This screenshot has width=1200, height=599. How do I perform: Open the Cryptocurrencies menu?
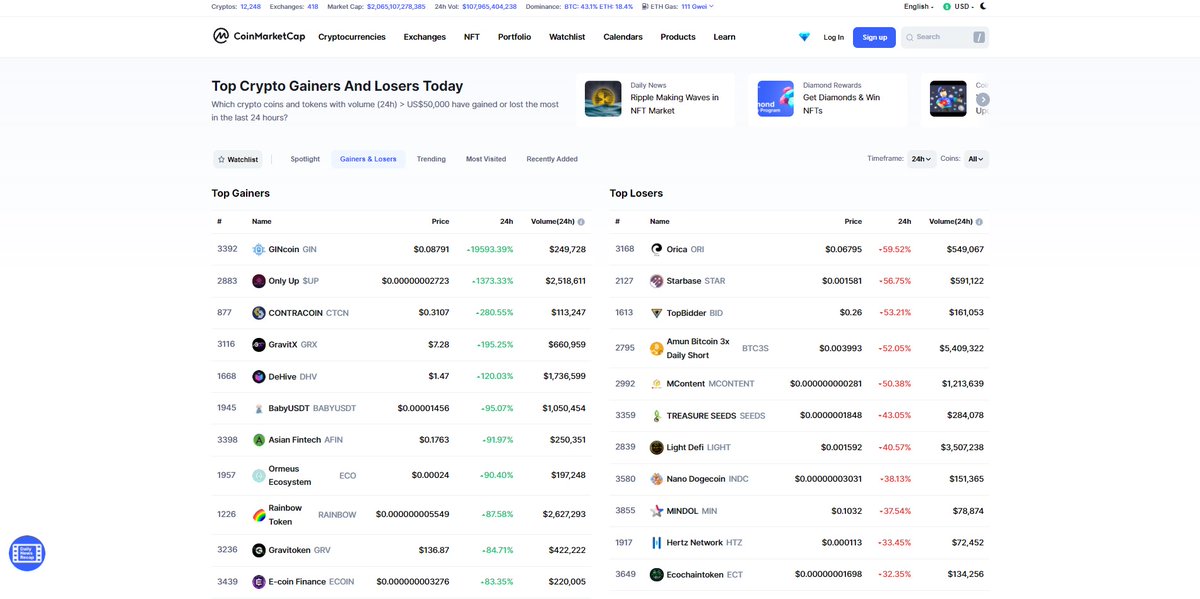pos(352,37)
